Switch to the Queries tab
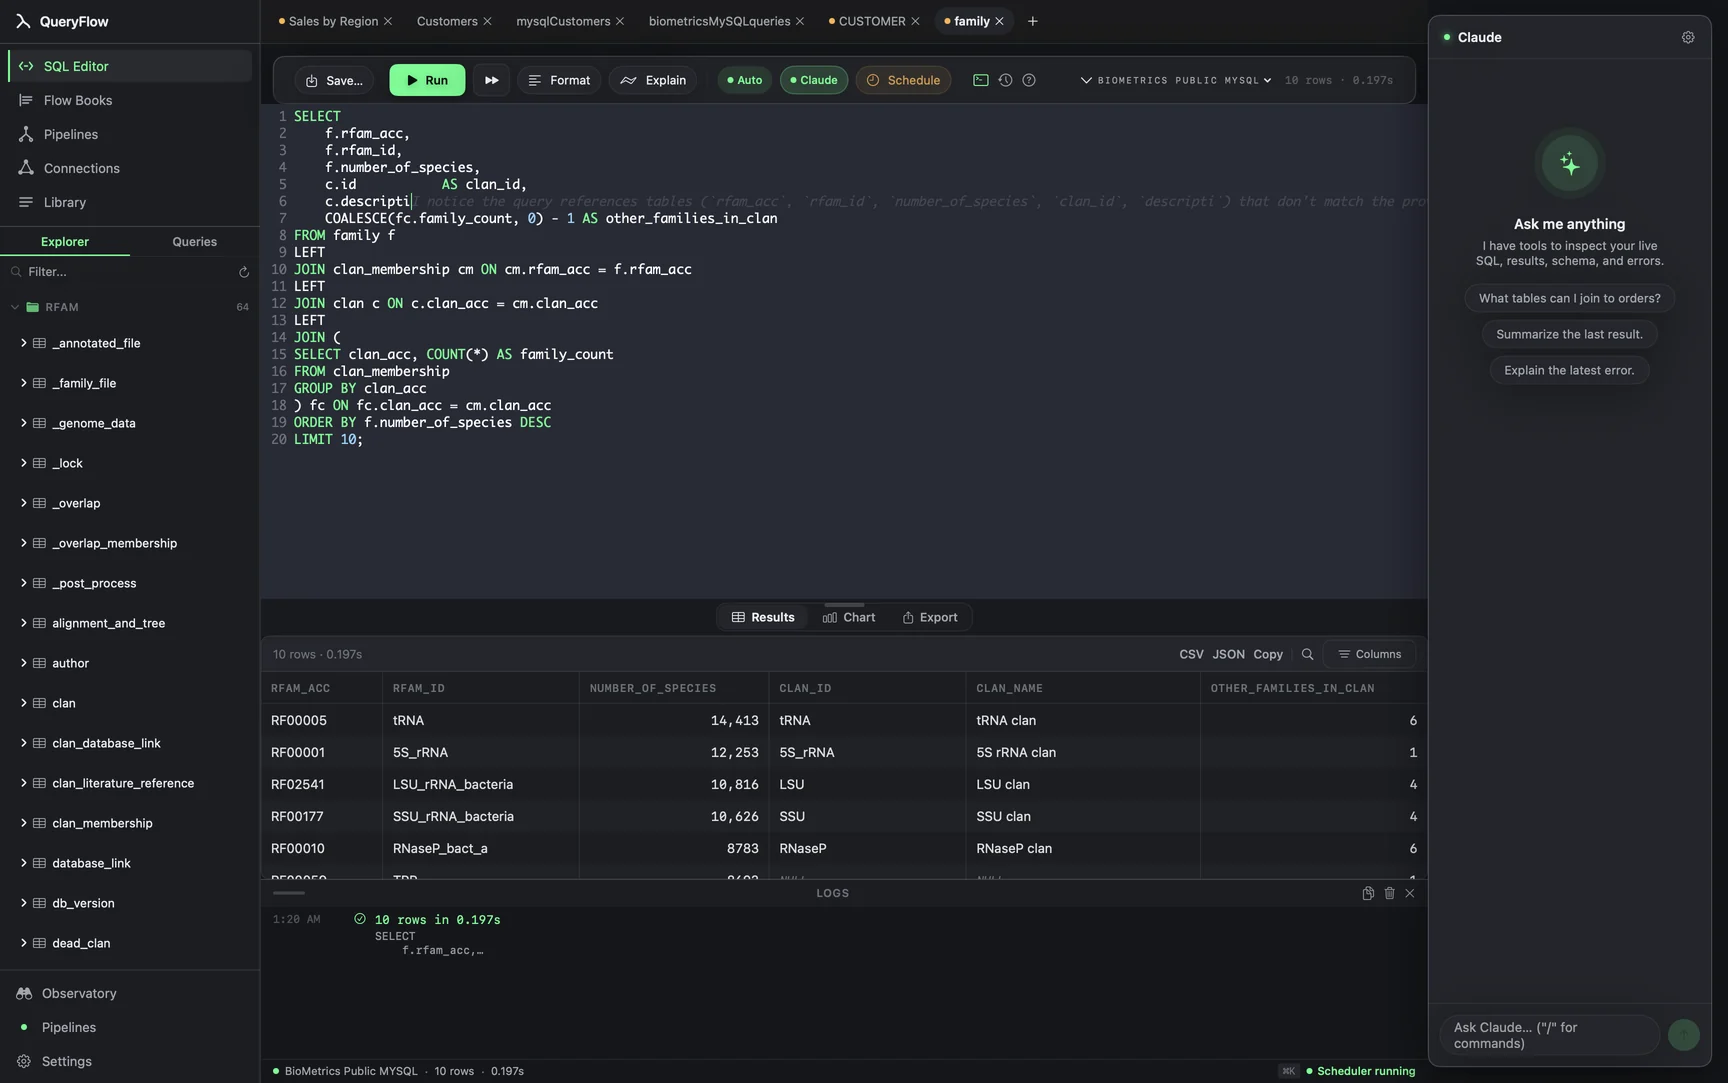 point(194,242)
